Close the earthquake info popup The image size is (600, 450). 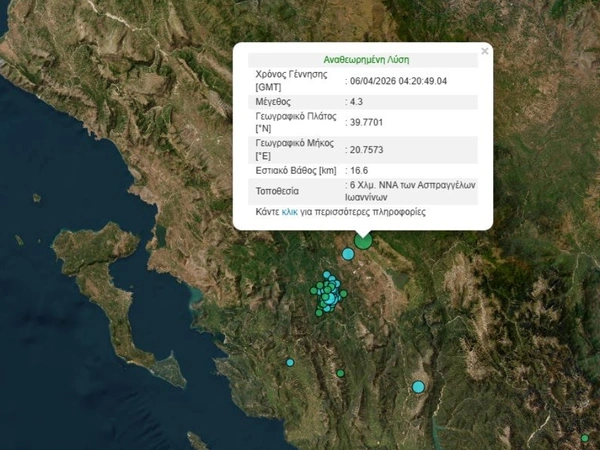pyautogui.click(x=485, y=51)
